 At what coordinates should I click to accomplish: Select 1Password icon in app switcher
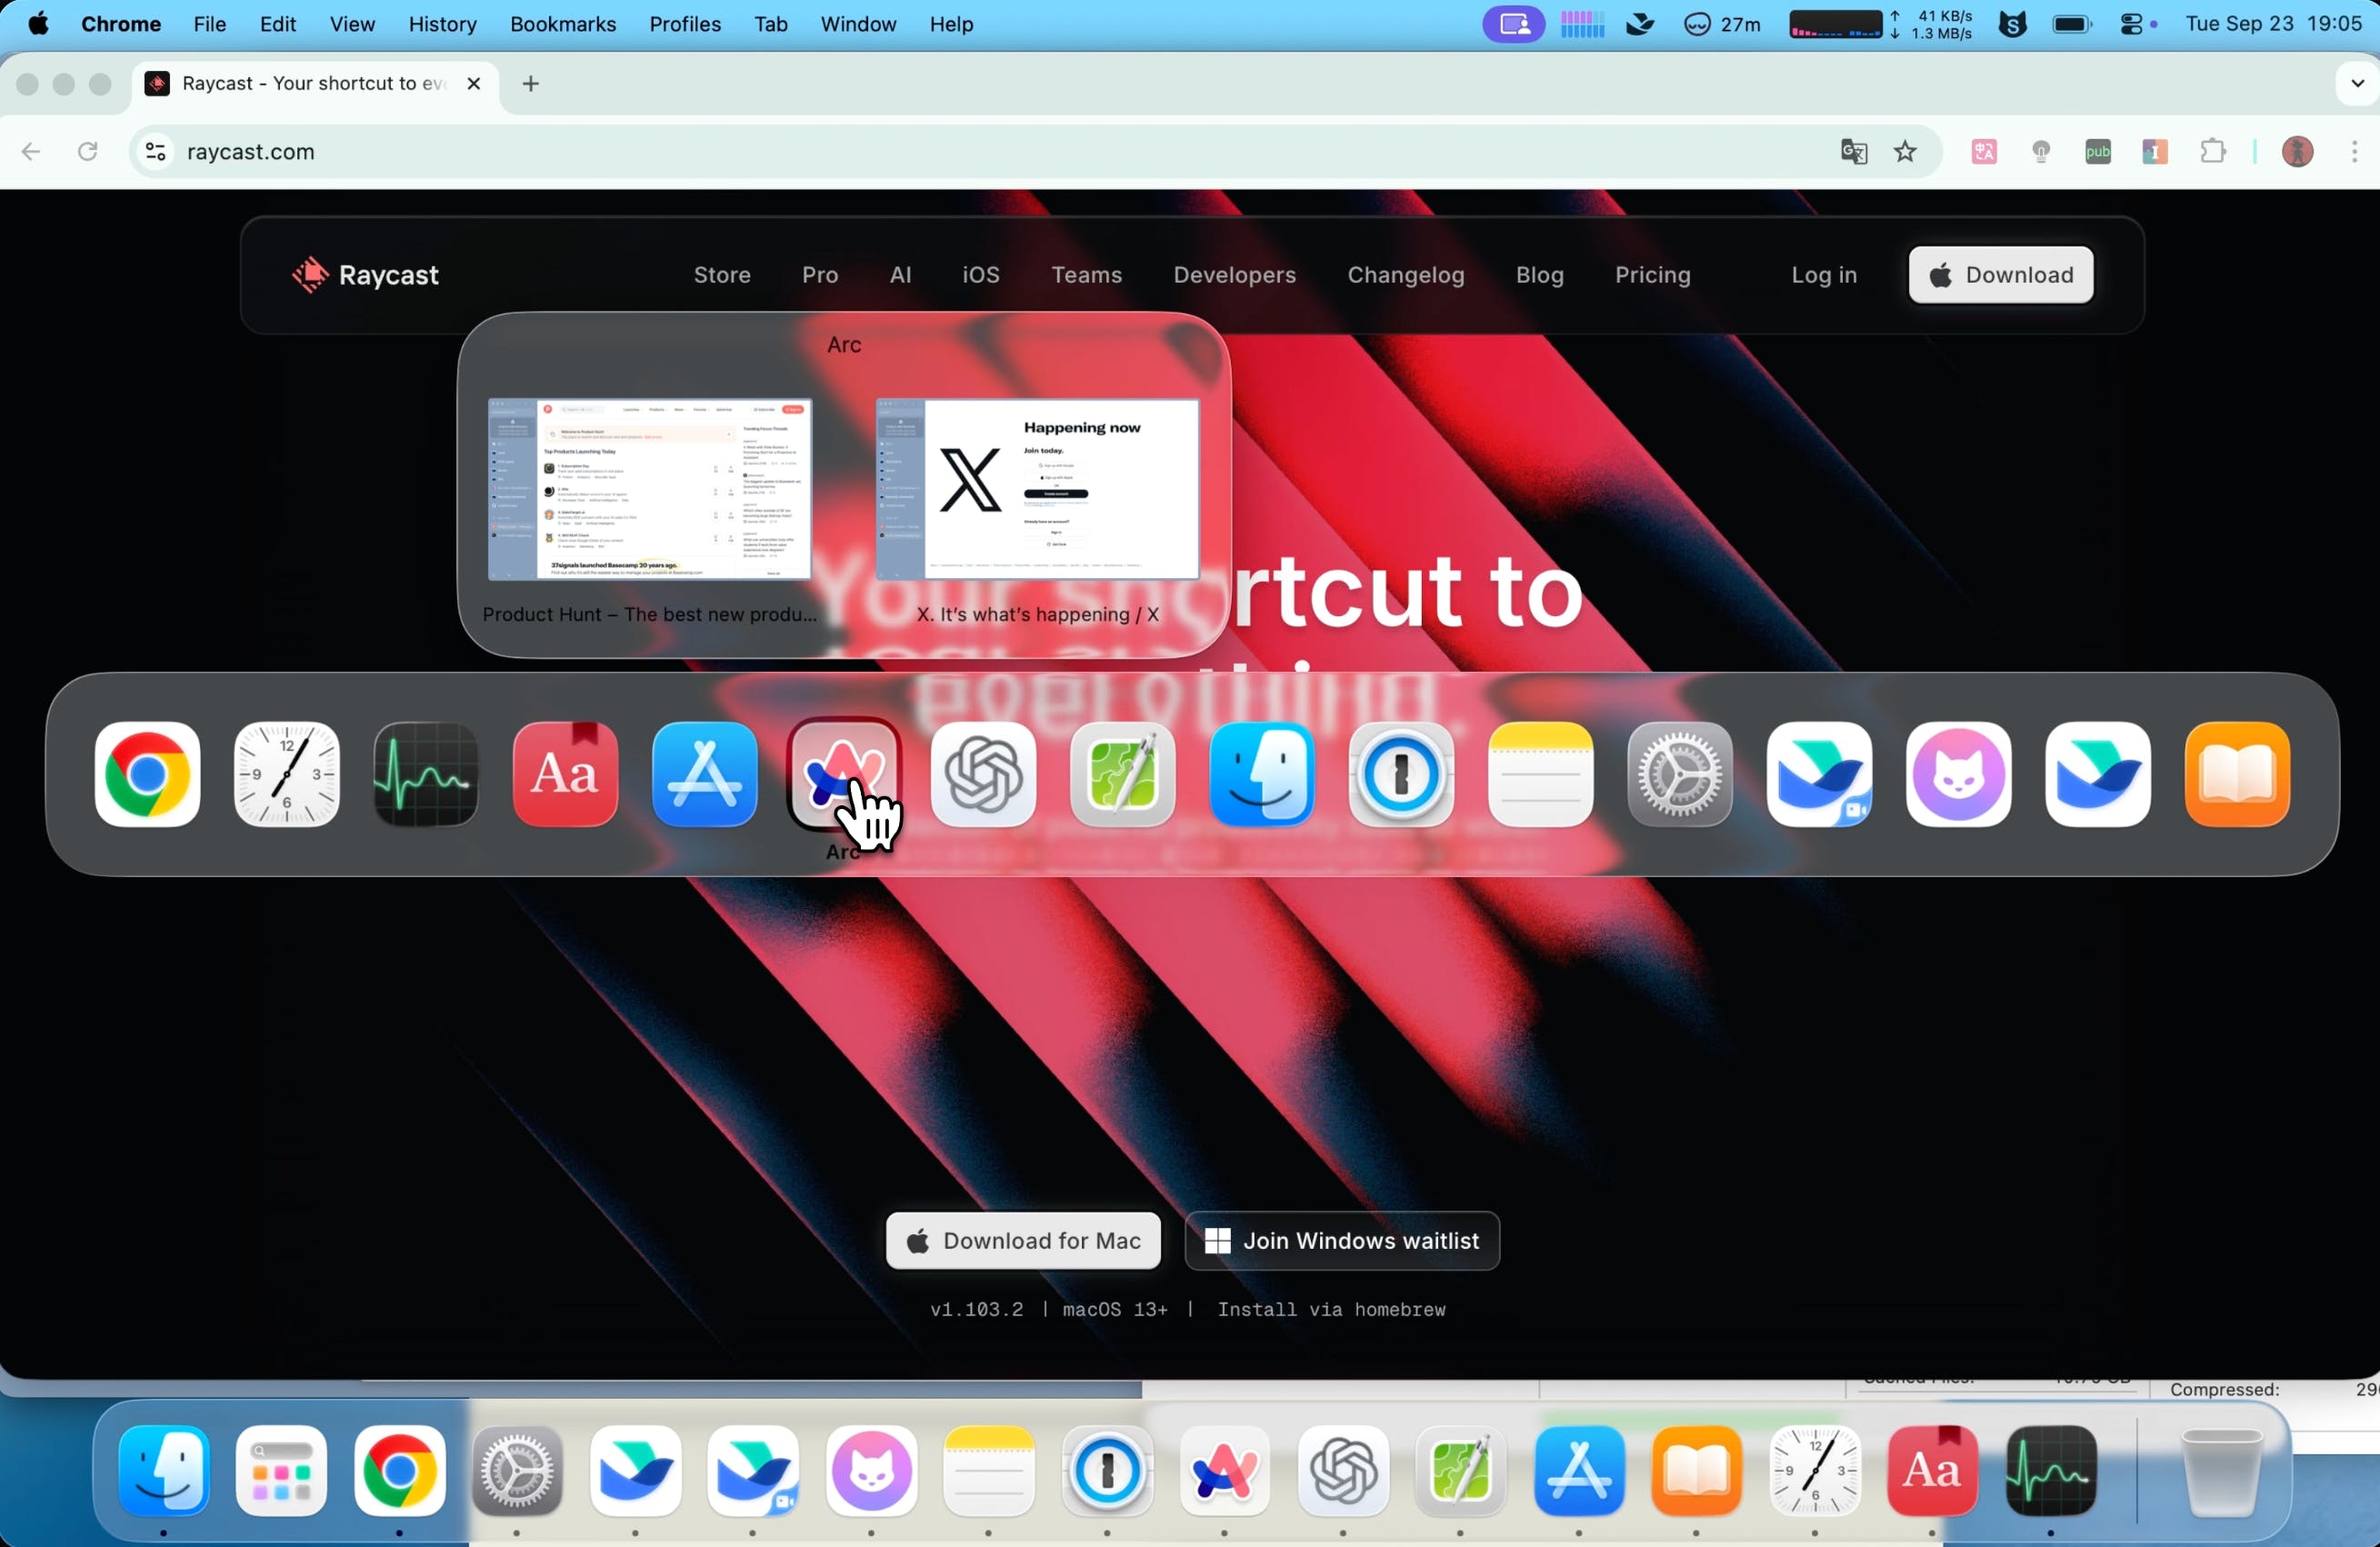[x=1400, y=774]
